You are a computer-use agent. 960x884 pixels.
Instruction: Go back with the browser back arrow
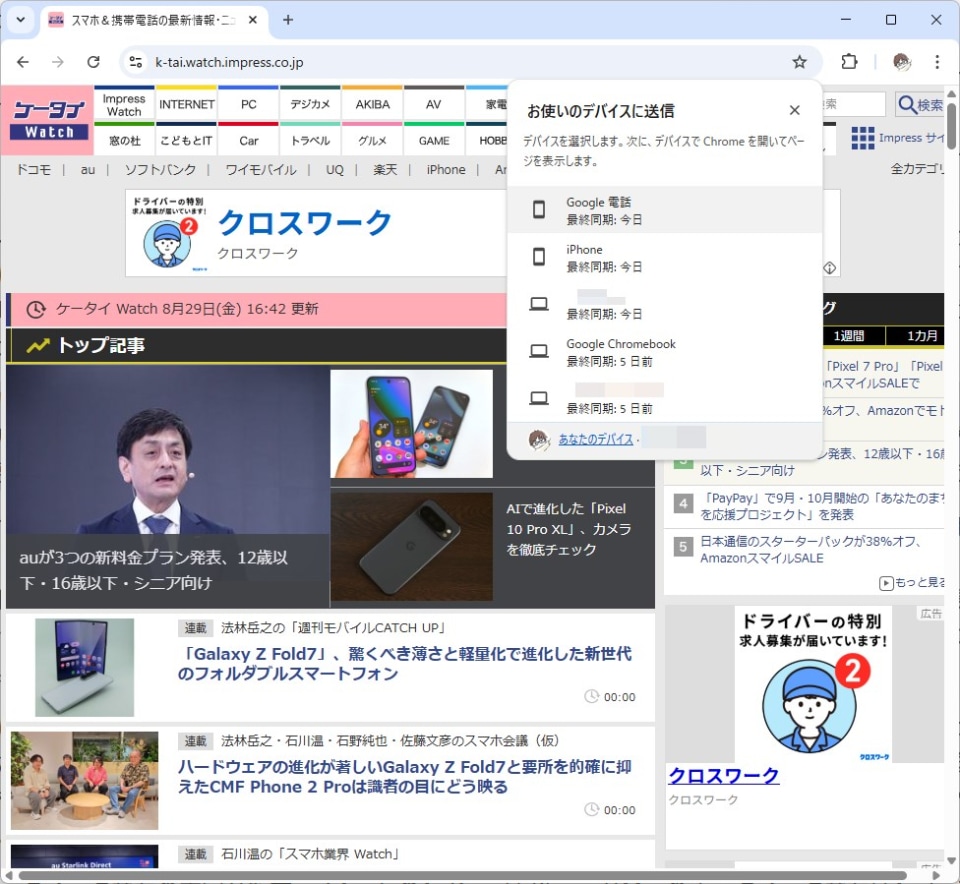pyautogui.click(x=23, y=62)
